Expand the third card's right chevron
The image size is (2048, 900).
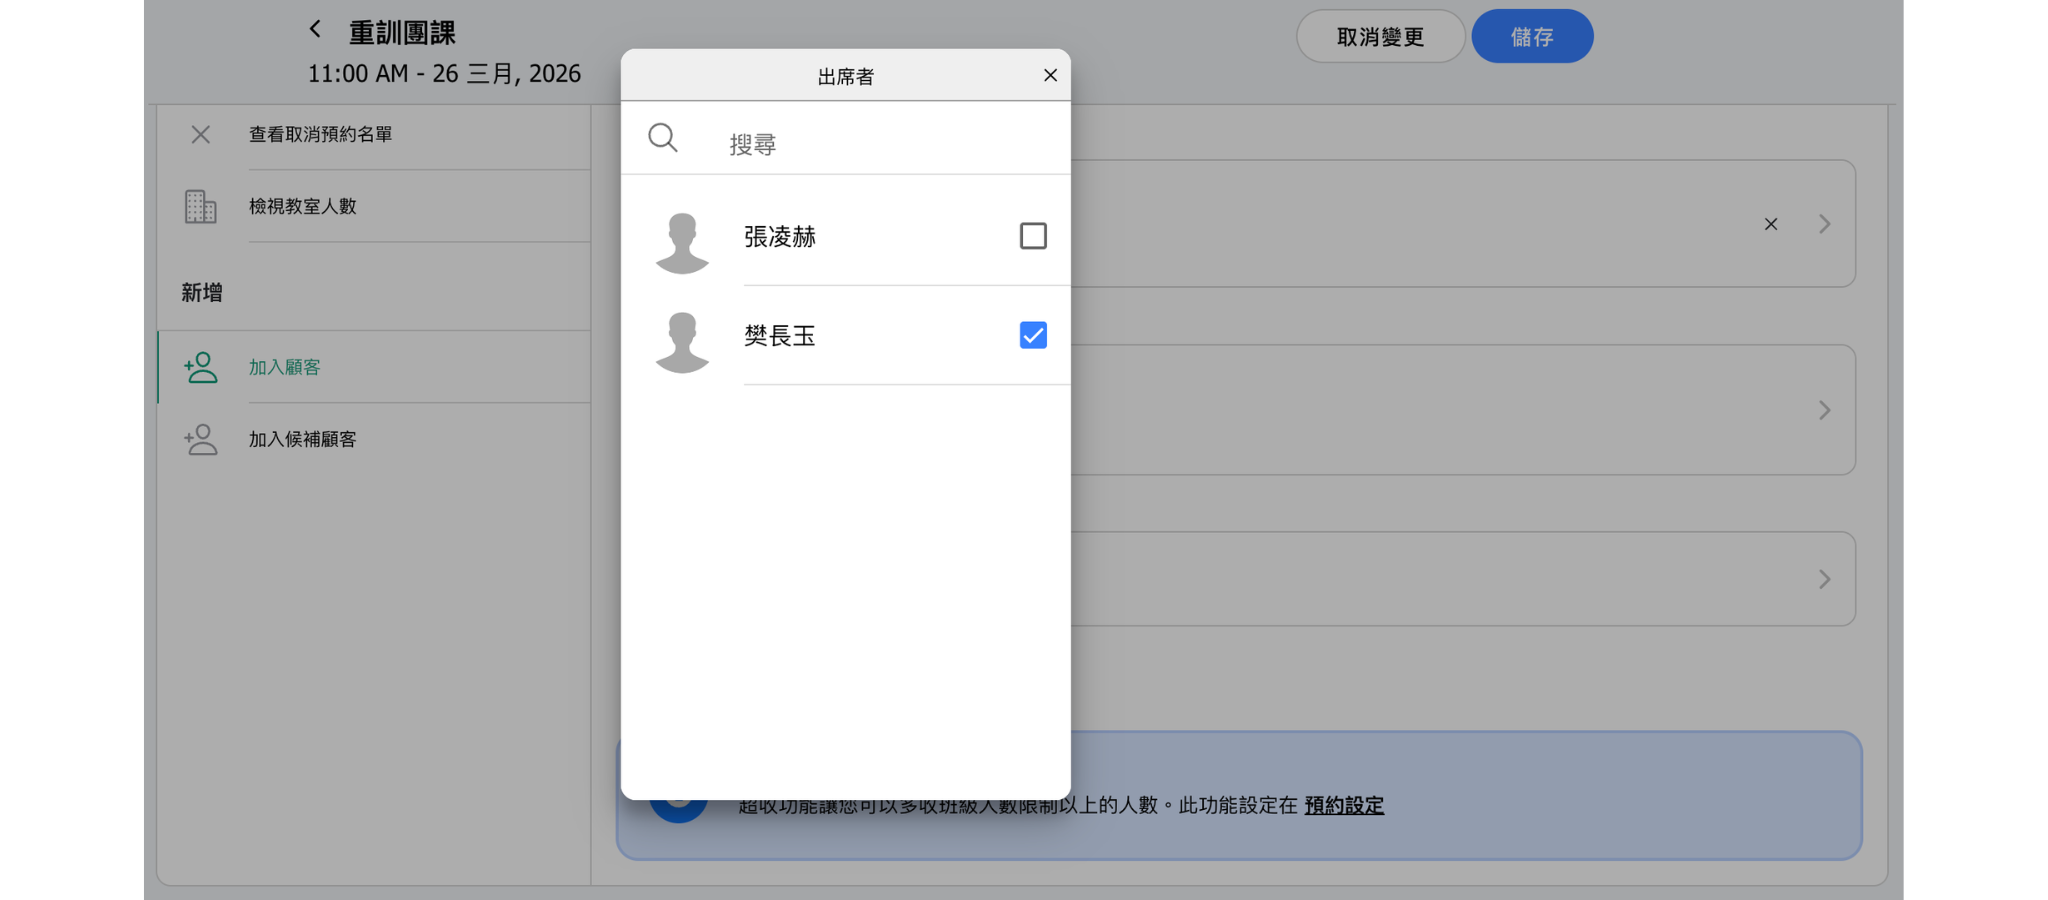[1824, 579]
